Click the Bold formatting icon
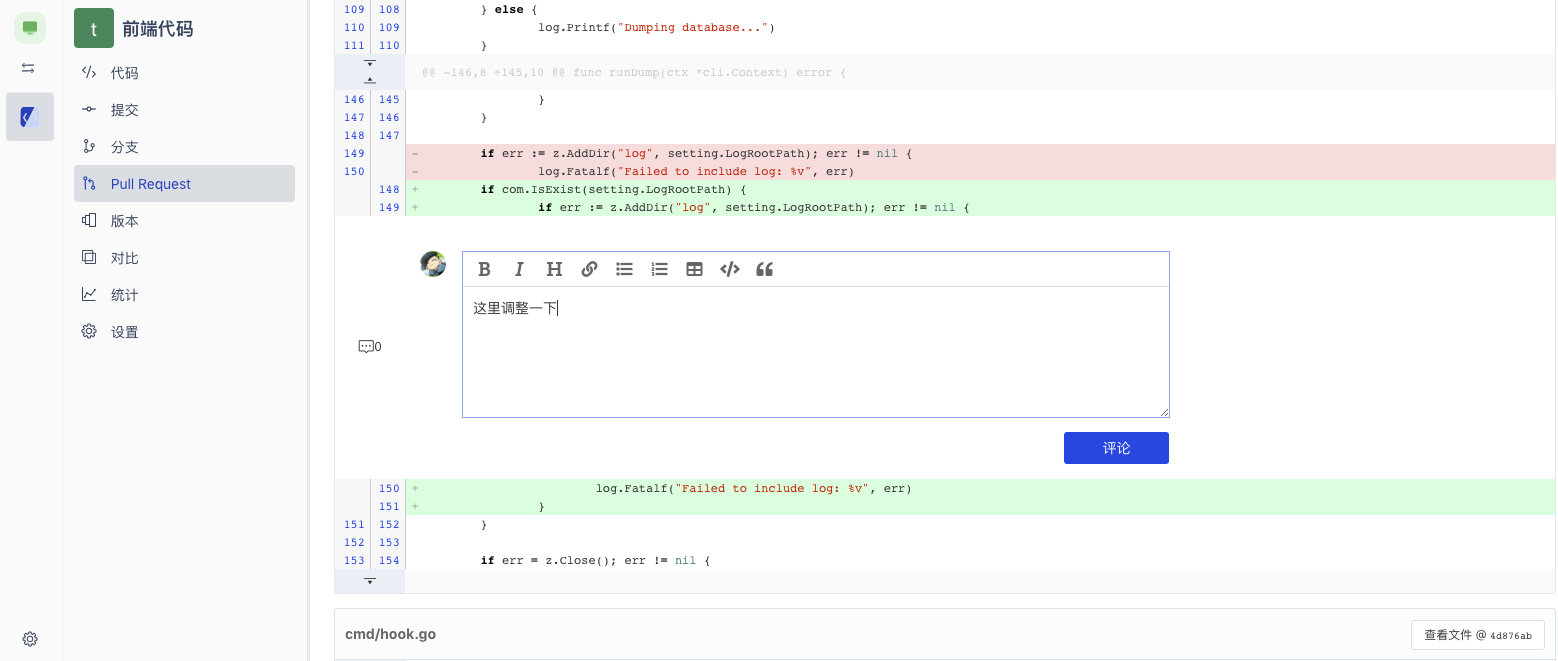This screenshot has height=661, width=1558. (x=485, y=269)
